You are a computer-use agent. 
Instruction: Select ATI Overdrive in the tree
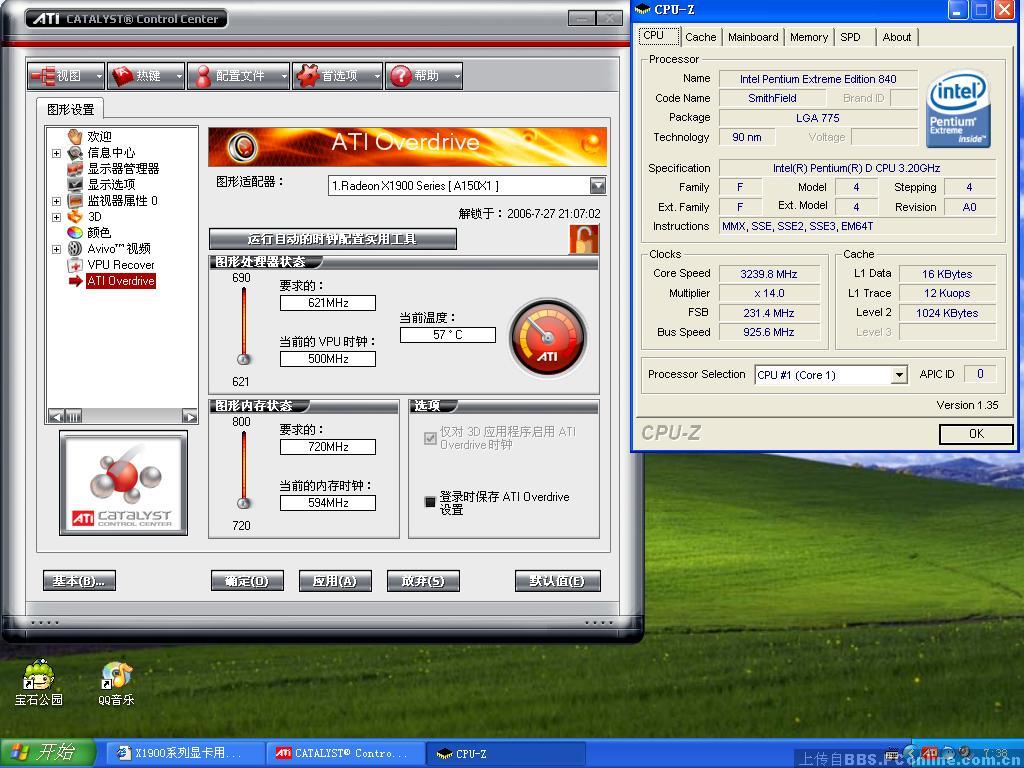pos(121,281)
